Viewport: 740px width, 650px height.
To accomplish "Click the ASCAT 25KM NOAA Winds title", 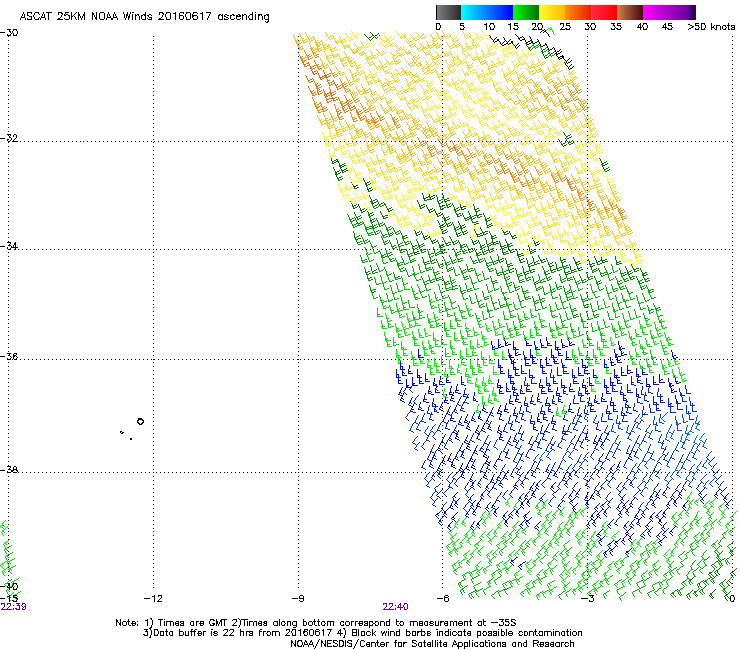I will coord(144,17).
